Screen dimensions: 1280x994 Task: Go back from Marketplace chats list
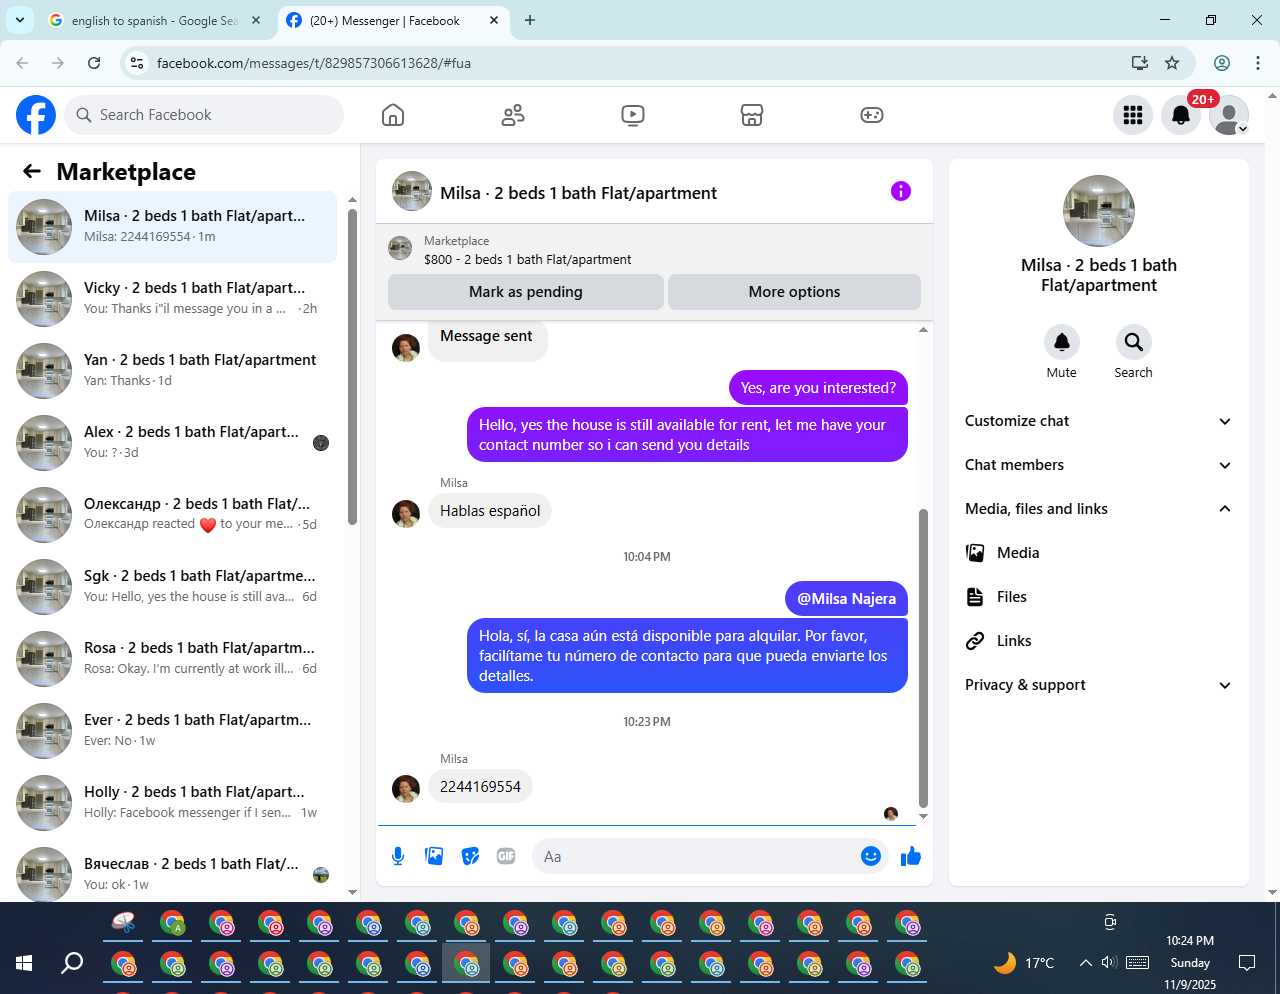tap(32, 171)
